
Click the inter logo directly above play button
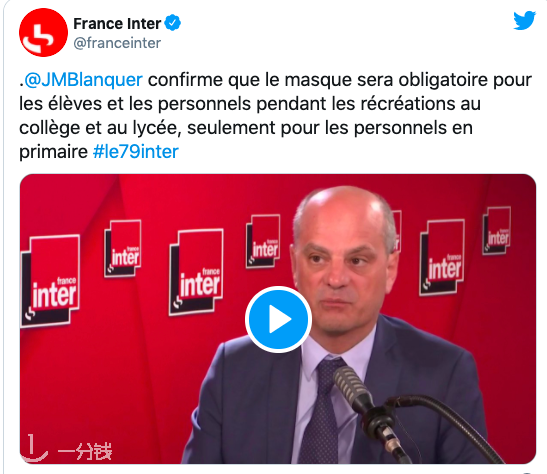[263, 241]
